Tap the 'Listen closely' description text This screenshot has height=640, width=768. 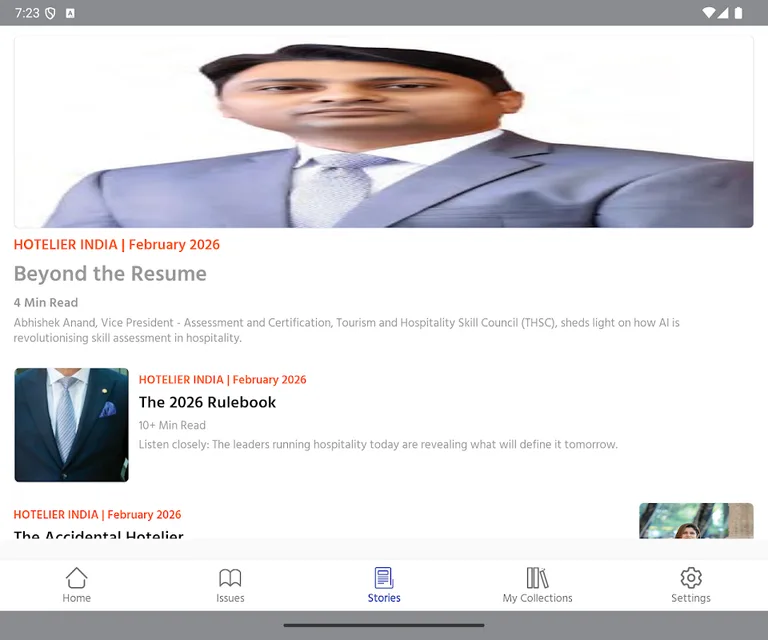[x=378, y=444]
